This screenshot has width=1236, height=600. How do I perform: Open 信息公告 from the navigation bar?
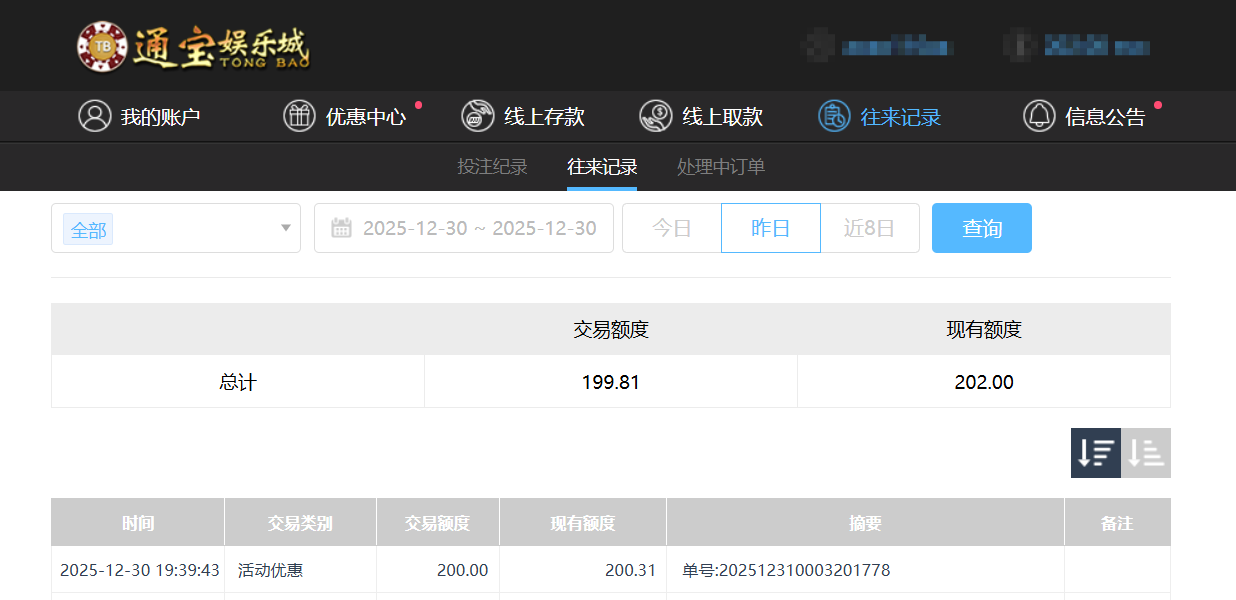point(1105,117)
